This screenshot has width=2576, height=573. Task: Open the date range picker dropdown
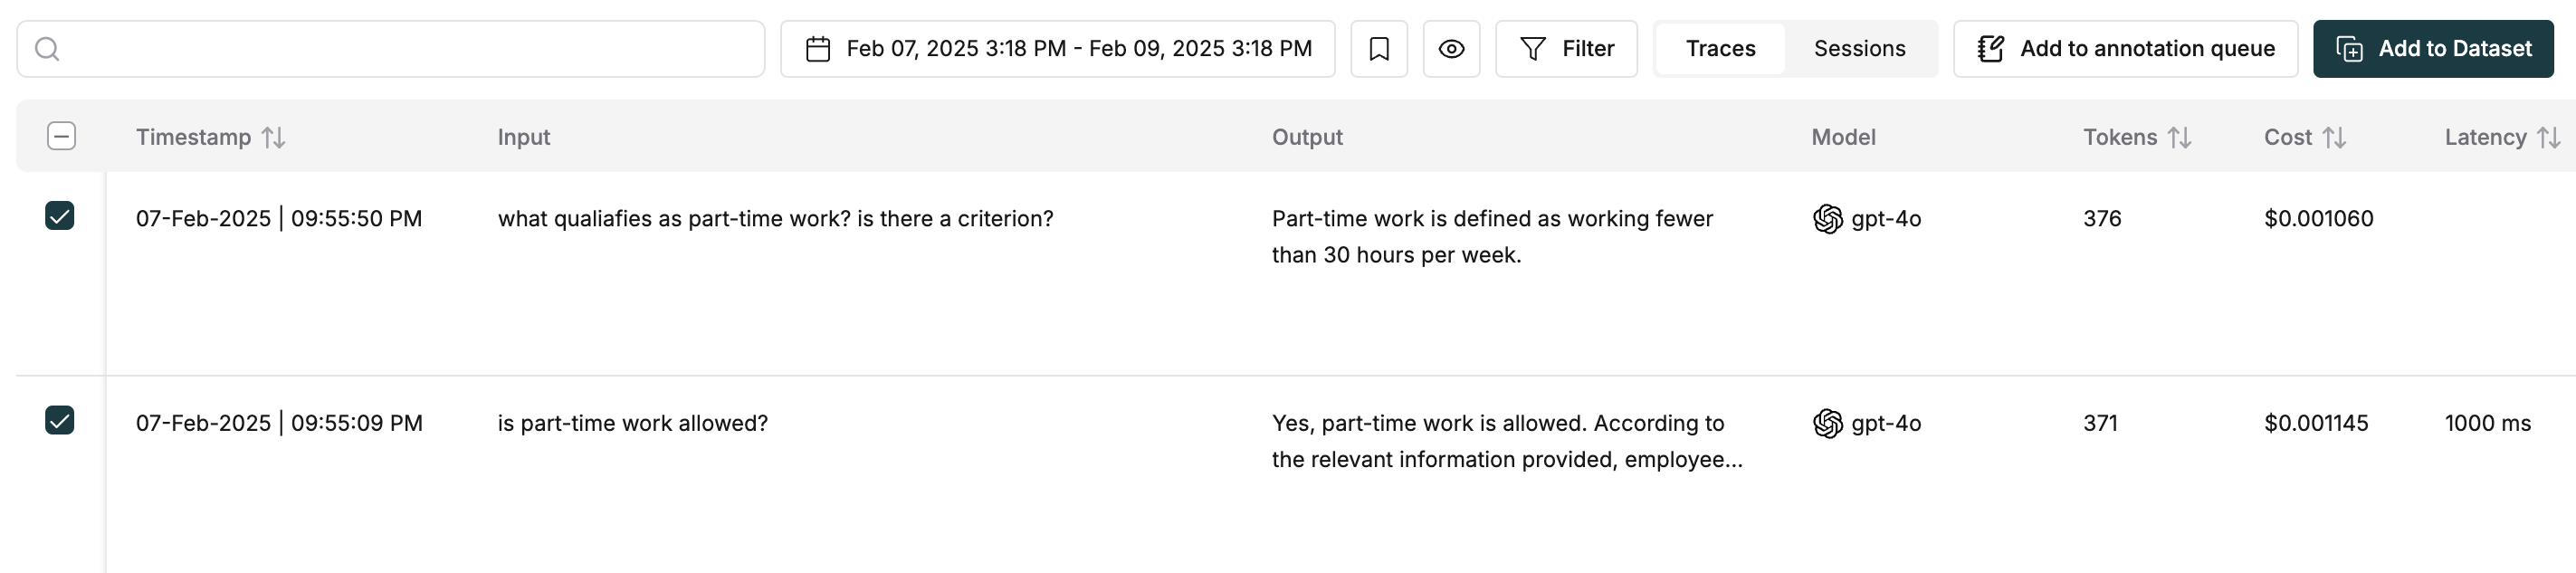(1058, 48)
